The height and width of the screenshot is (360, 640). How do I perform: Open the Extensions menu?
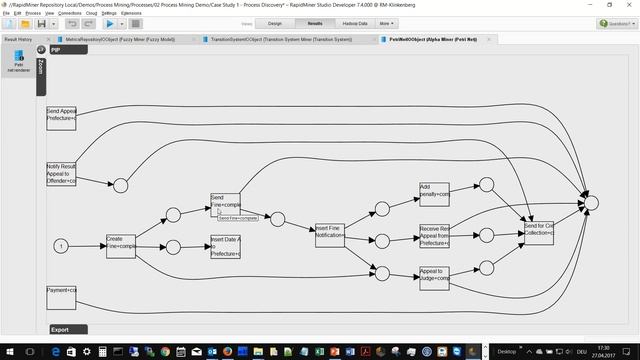pos(131,13)
